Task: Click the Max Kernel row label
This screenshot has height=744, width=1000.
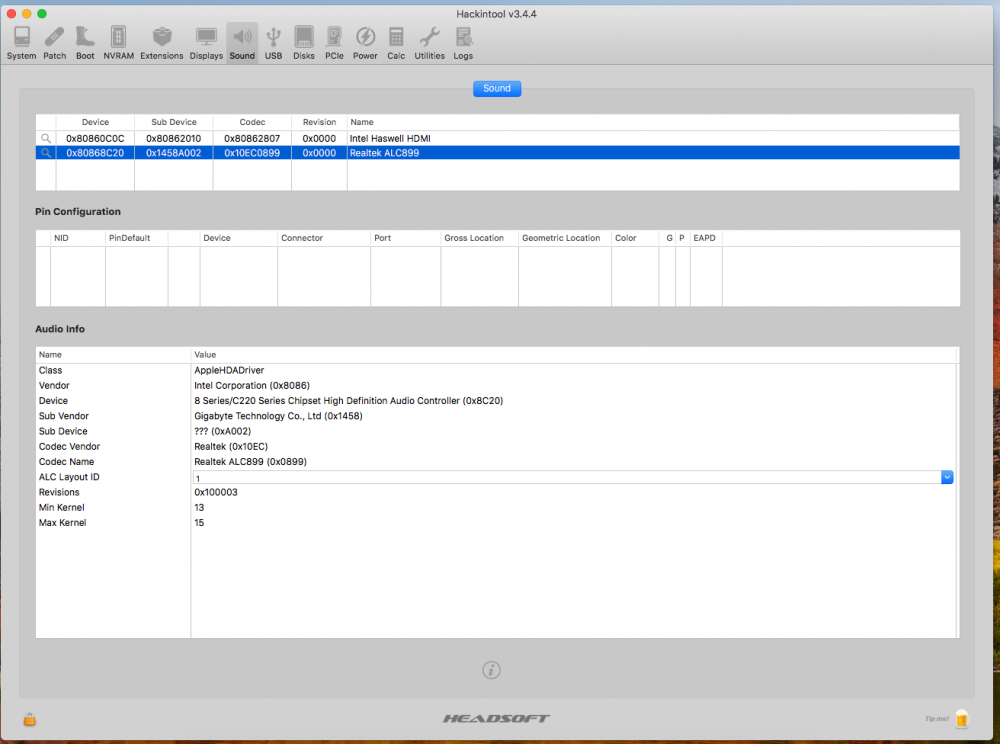Action: pyautogui.click(x=62, y=523)
